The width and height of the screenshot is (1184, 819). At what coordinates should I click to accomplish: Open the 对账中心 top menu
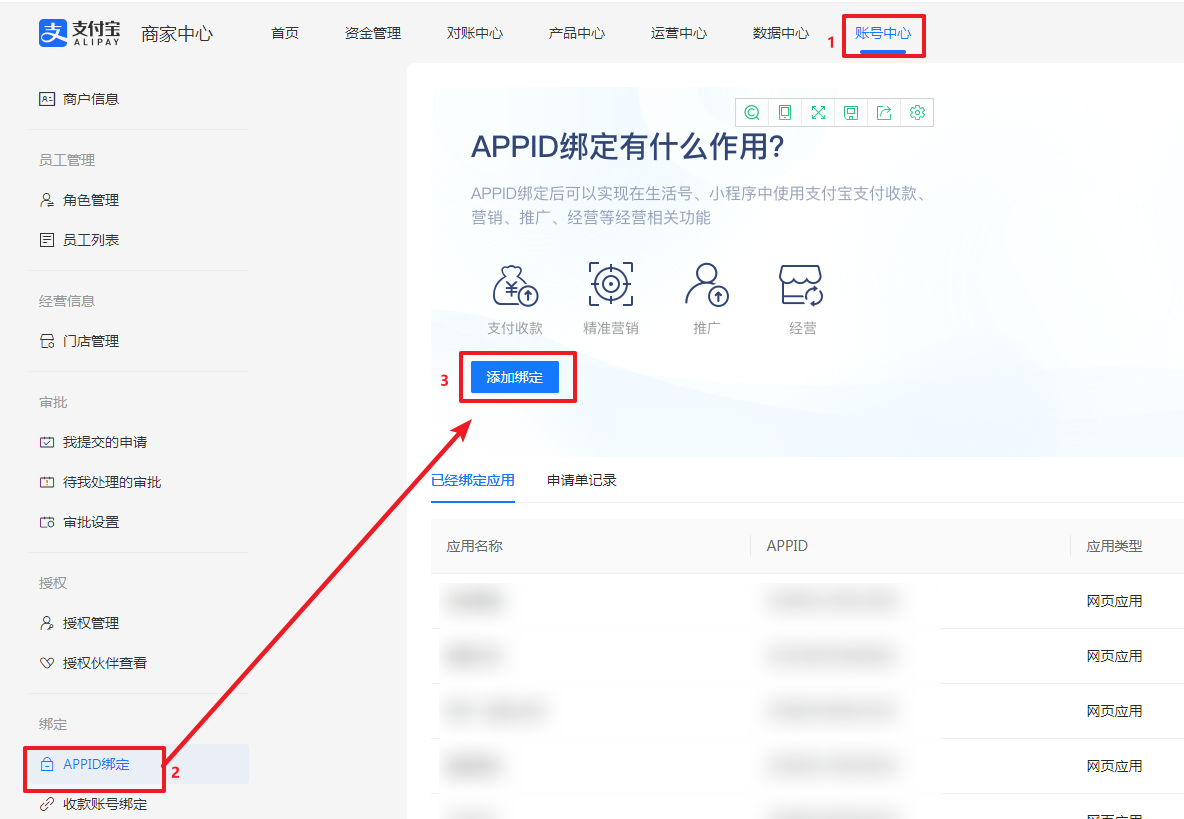click(474, 33)
